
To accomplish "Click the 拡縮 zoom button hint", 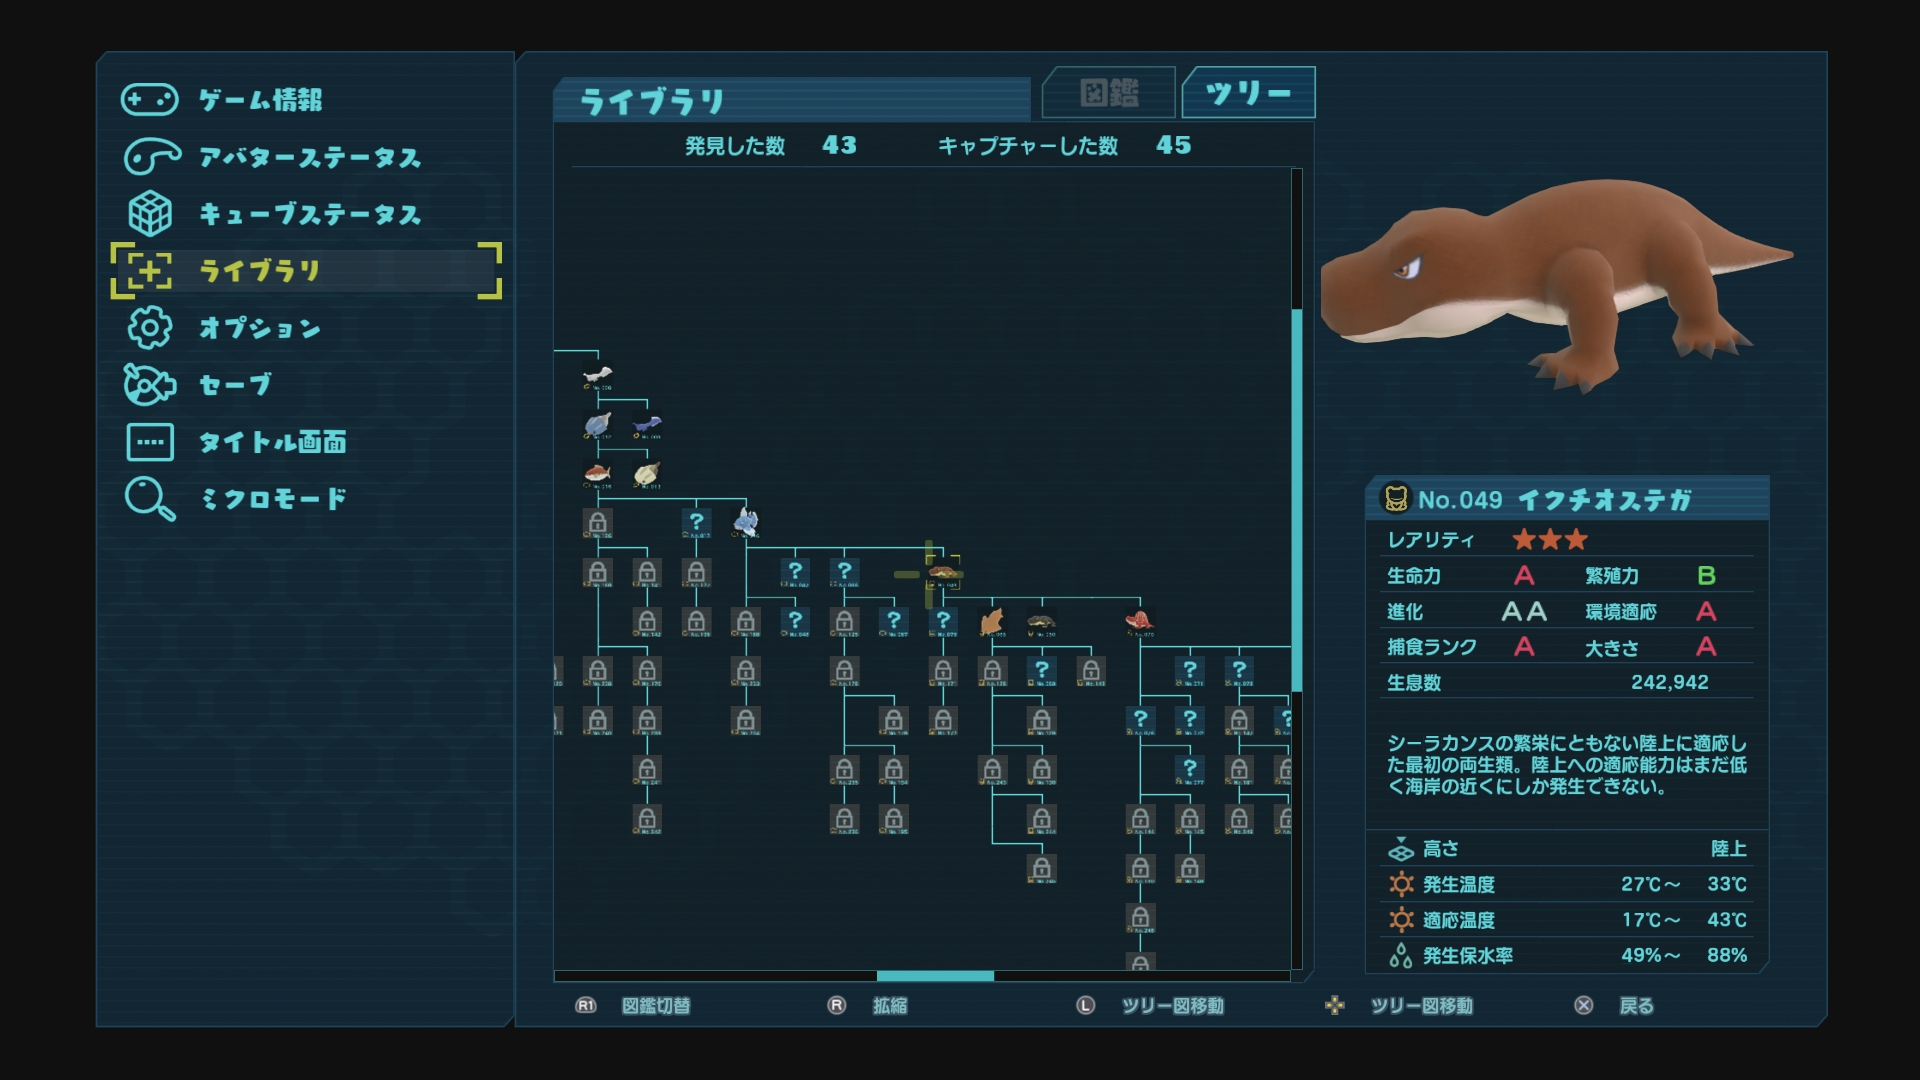I will pyautogui.click(x=867, y=1006).
